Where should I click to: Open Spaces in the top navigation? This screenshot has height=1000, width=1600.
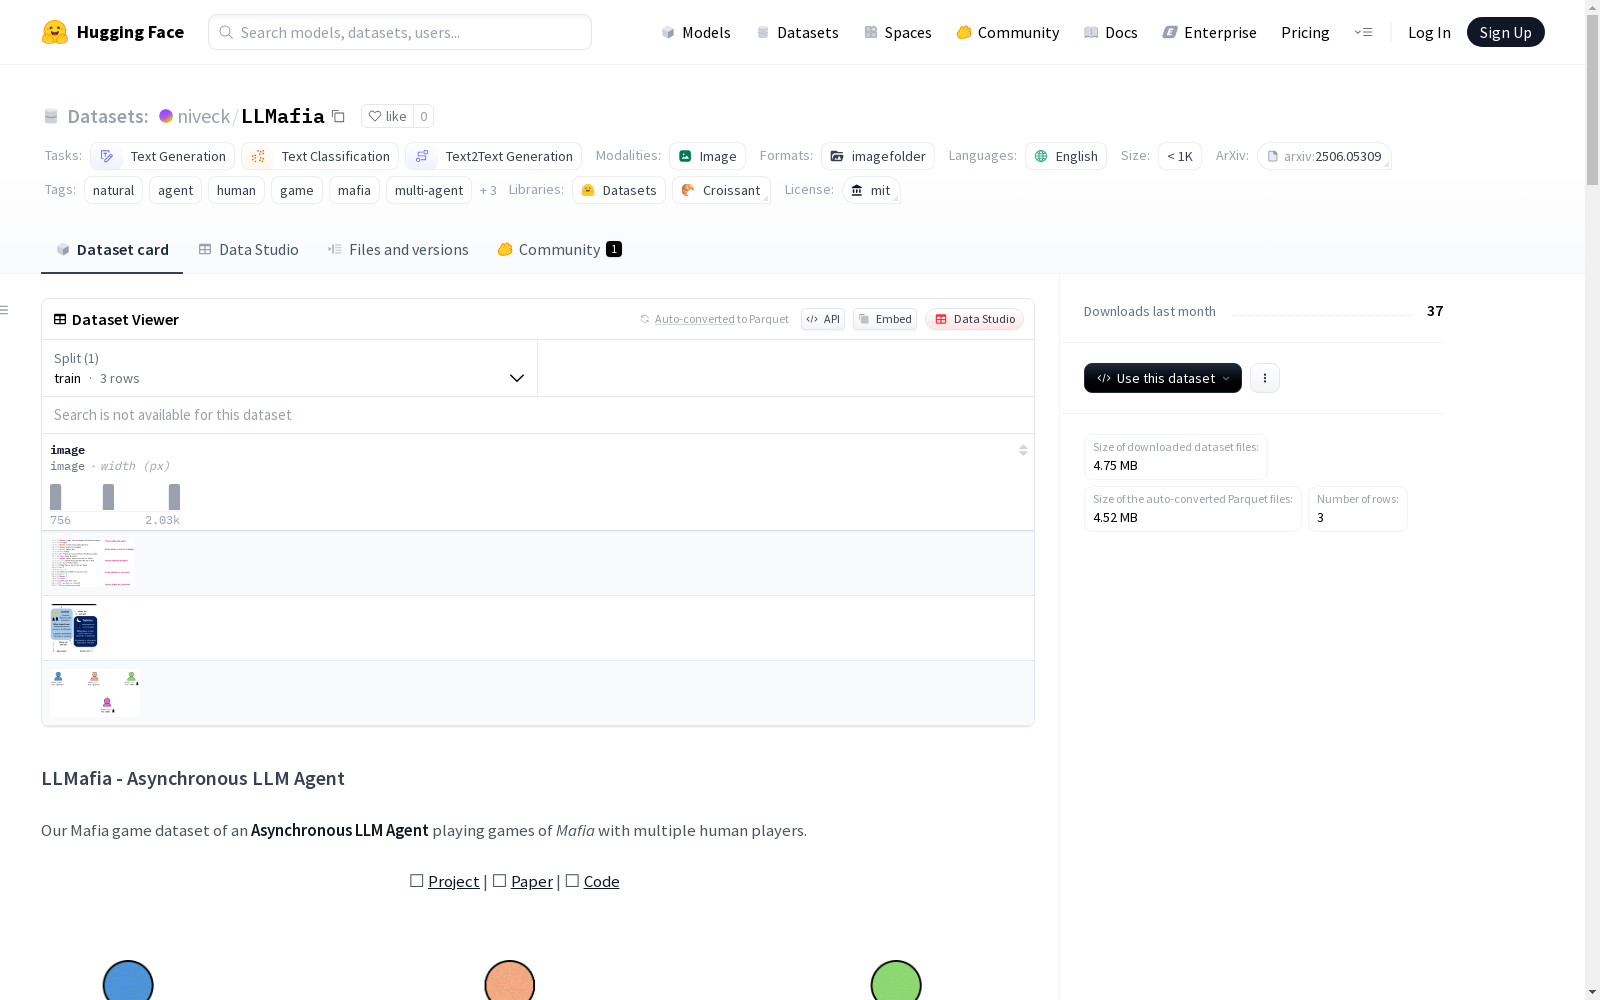(897, 32)
